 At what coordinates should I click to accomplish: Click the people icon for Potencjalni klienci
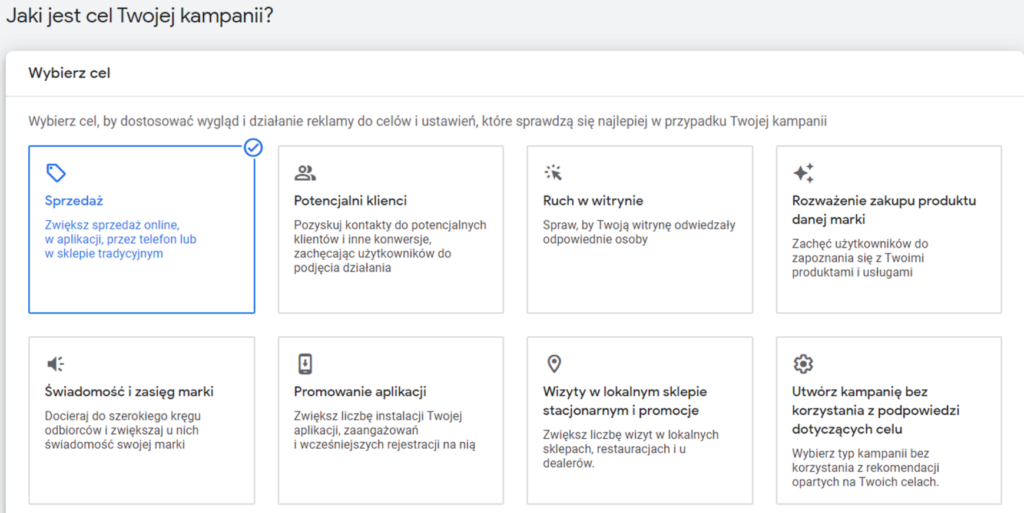305,173
